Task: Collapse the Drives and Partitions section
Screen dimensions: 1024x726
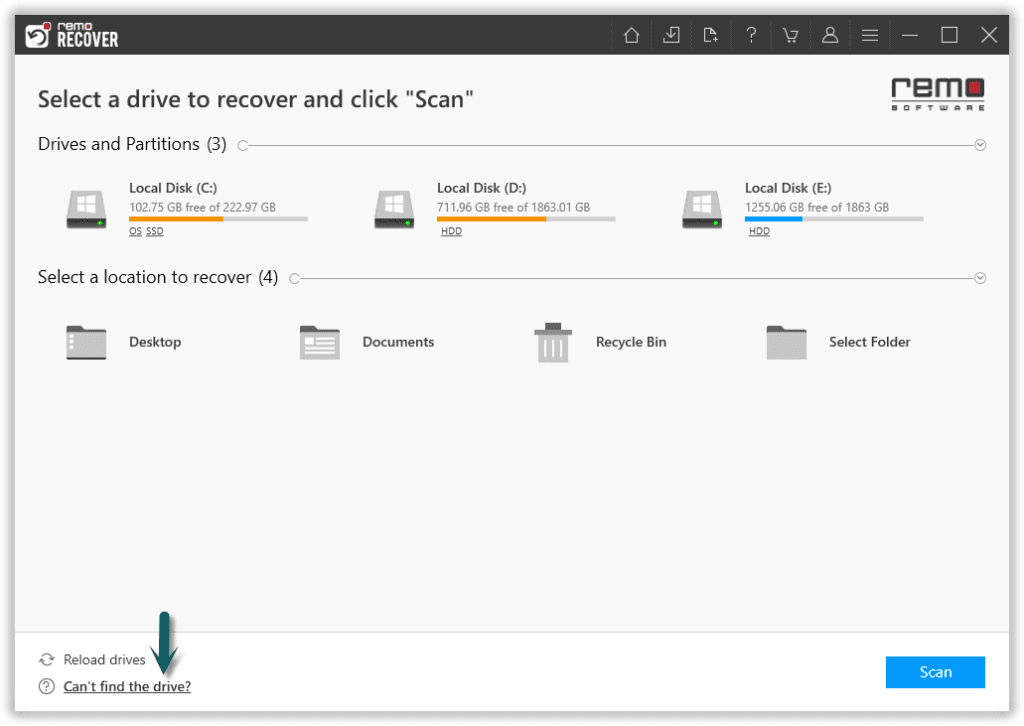Action: [979, 144]
